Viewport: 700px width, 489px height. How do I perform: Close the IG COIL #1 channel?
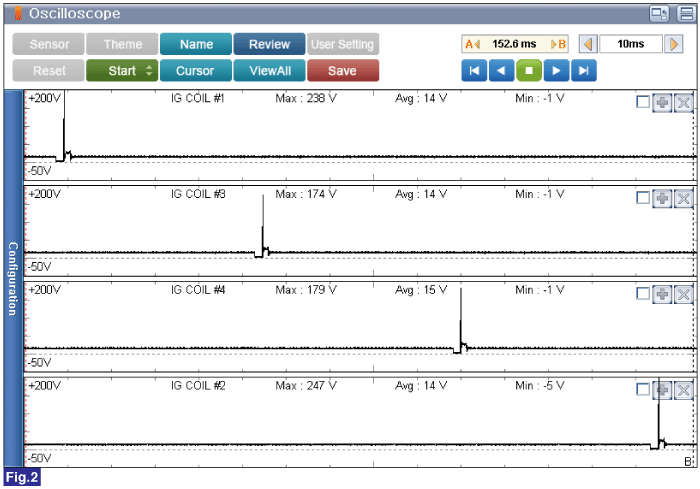coord(683,103)
